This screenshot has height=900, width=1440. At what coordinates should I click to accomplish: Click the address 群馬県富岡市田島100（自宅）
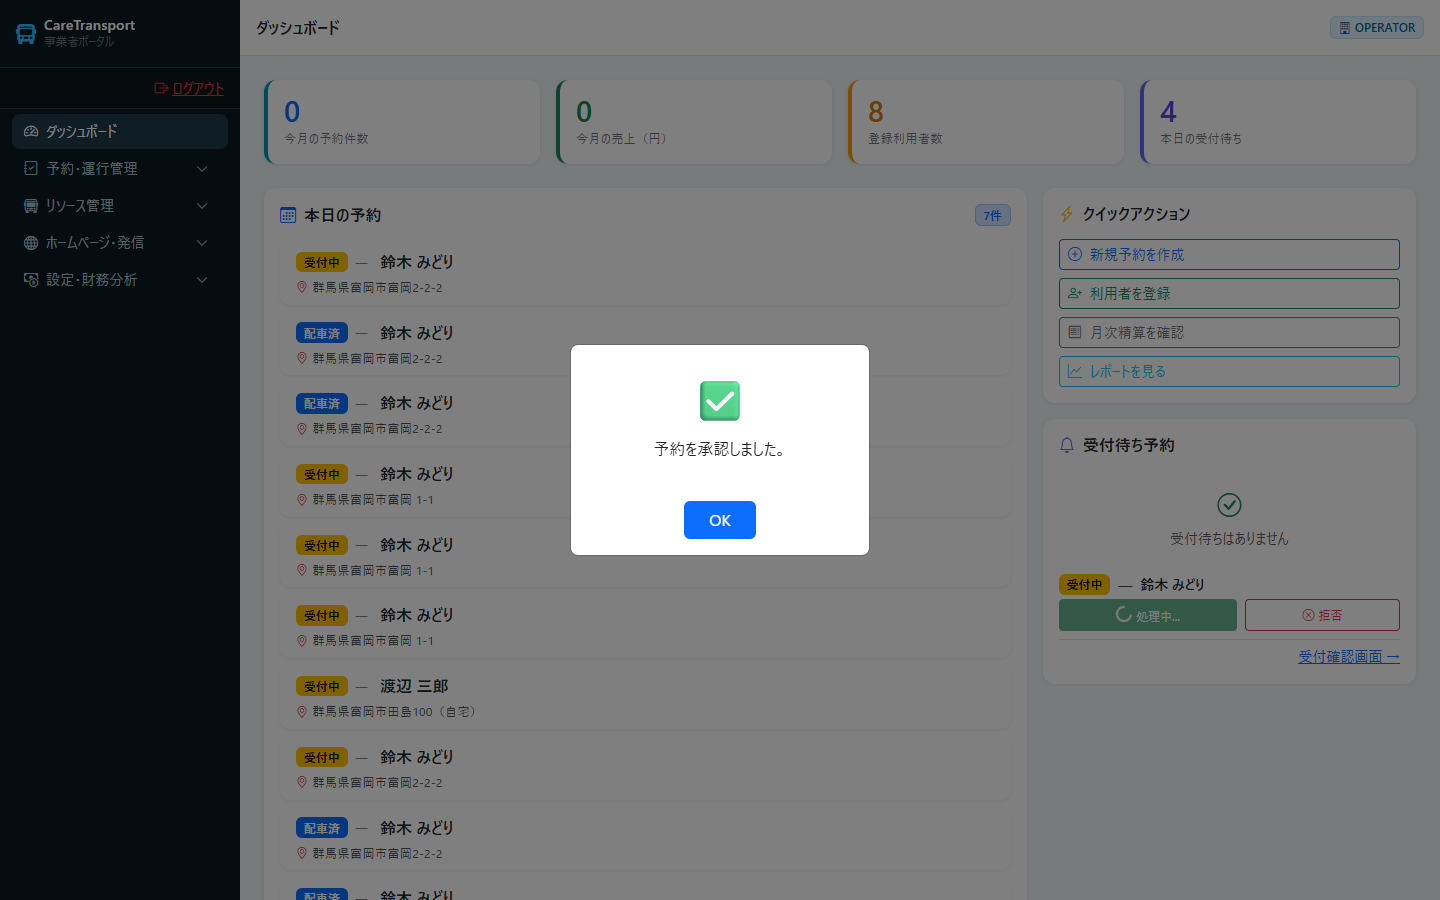396,712
